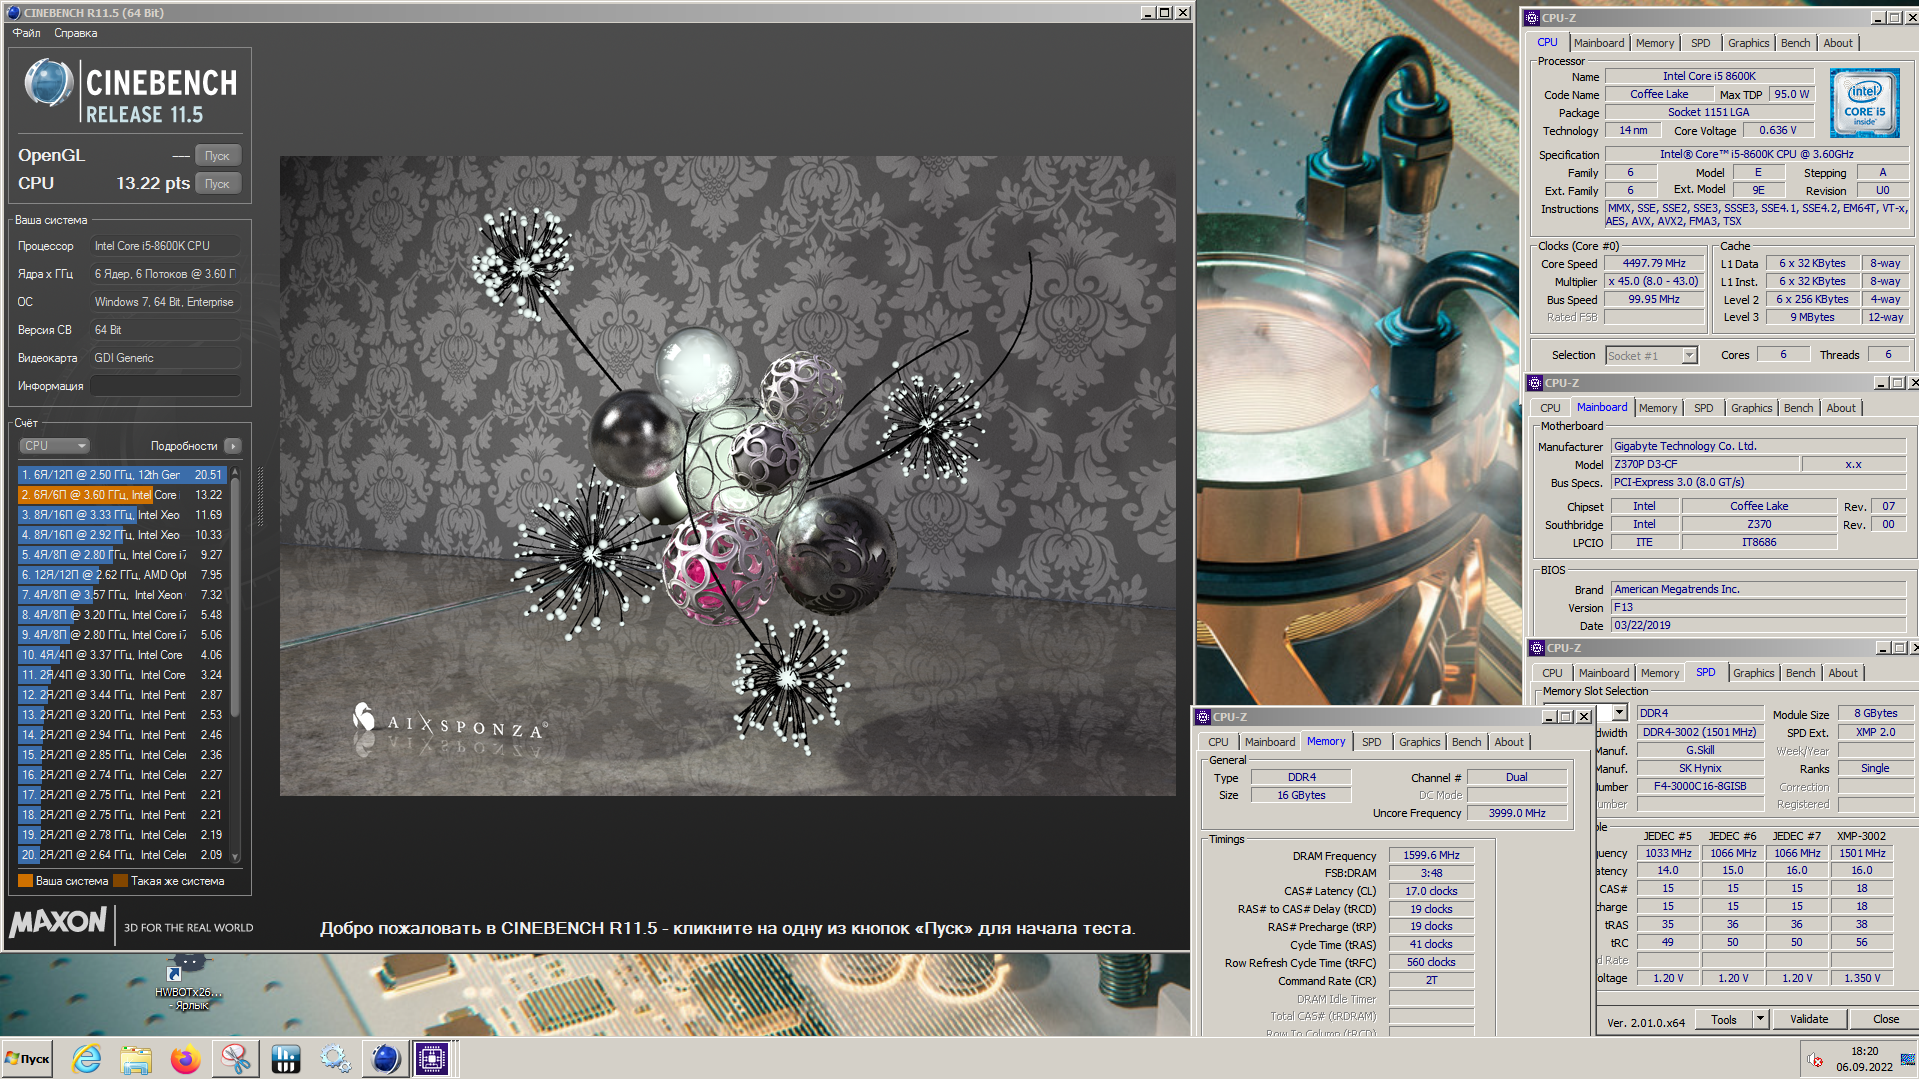Click the Ваша система orange legend swatch
Screen dimensions: 1919x1079
(25, 881)
